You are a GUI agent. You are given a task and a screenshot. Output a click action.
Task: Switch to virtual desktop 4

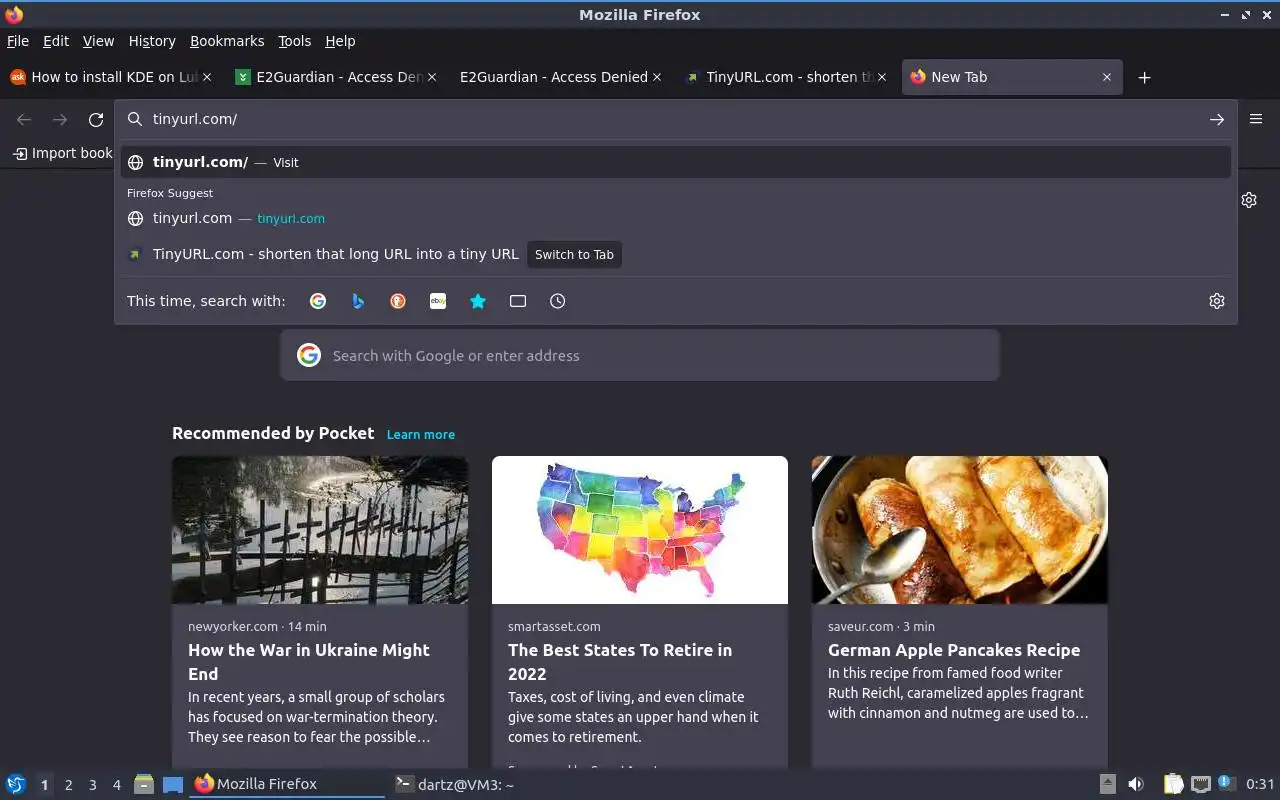tap(117, 785)
